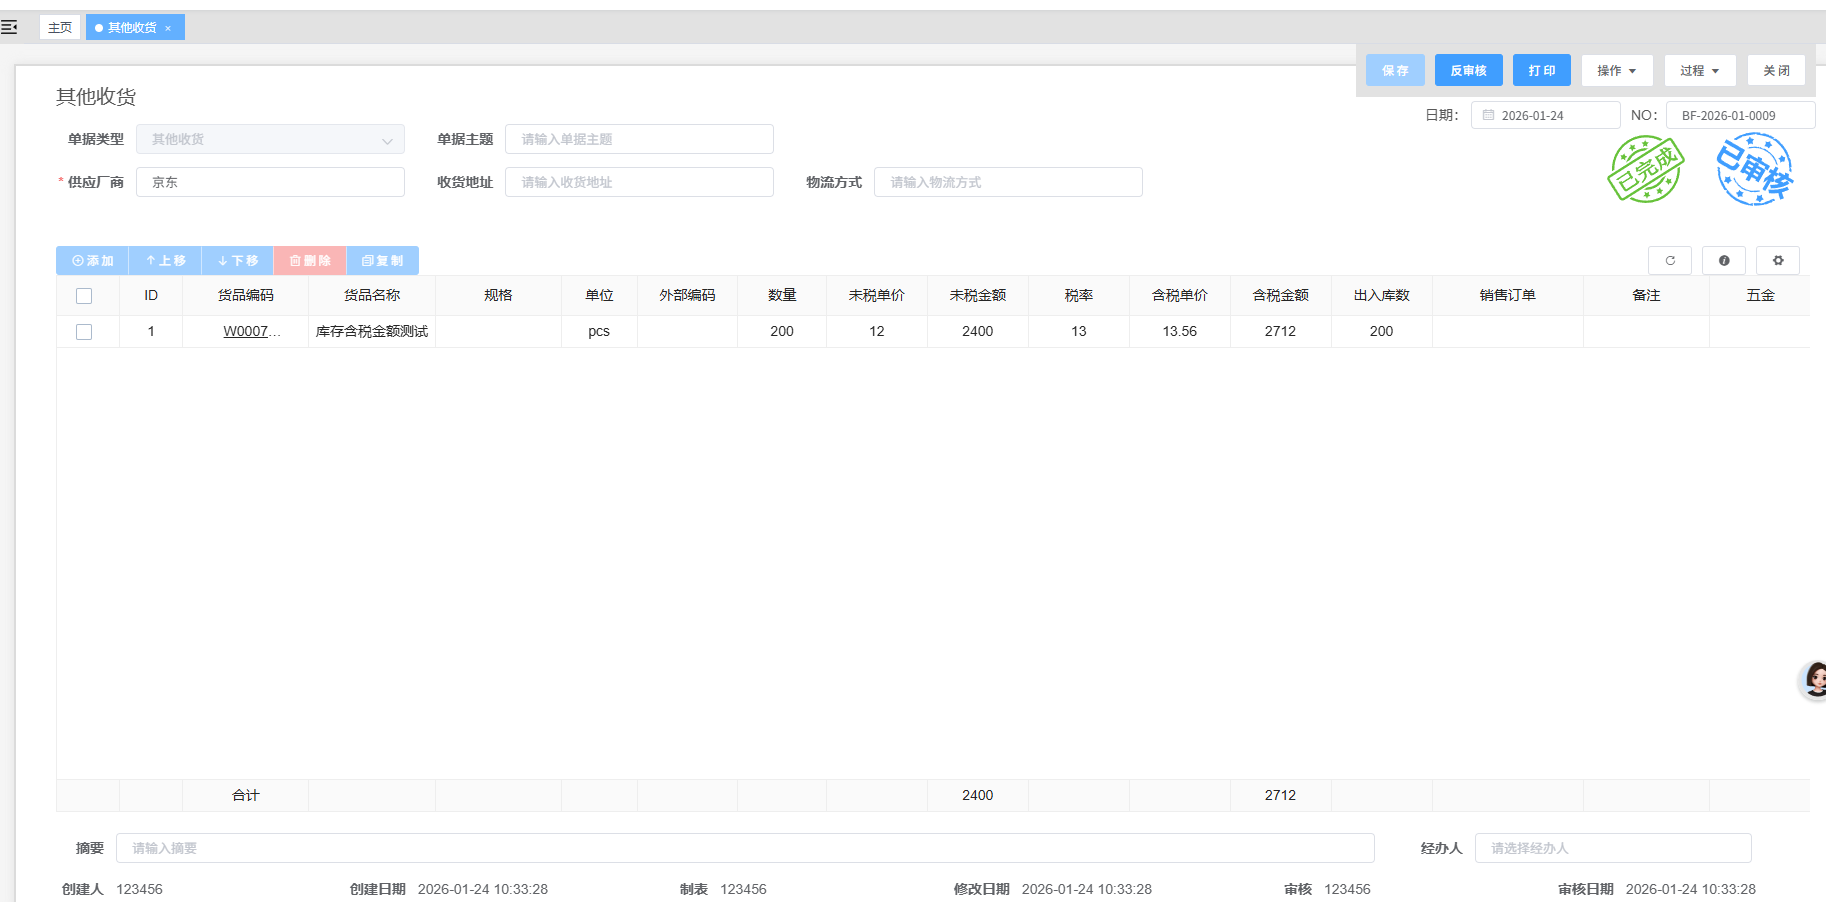This screenshot has height=902, width=1826.
Task: Open table column settings gear
Action: coord(1777,260)
